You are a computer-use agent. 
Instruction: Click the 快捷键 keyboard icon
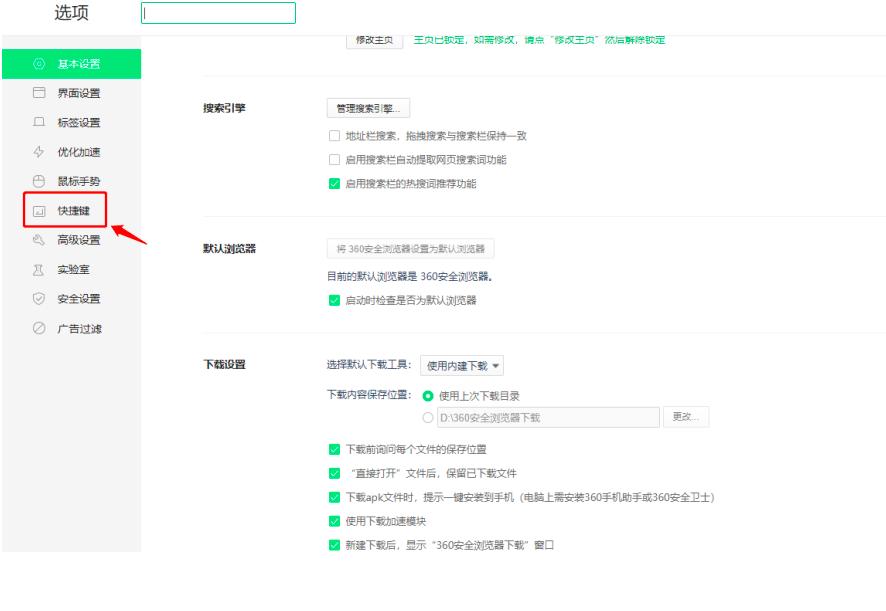click(x=39, y=211)
